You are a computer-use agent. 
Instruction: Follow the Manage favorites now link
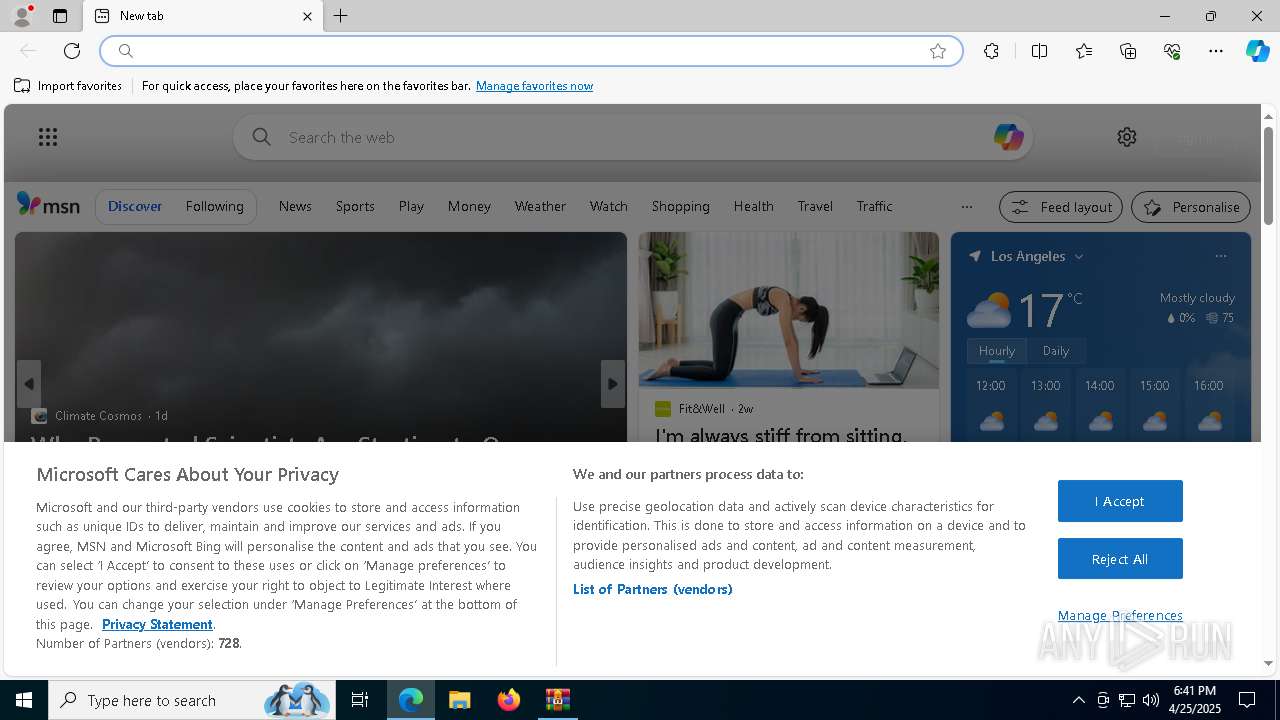pyautogui.click(x=534, y=86)
